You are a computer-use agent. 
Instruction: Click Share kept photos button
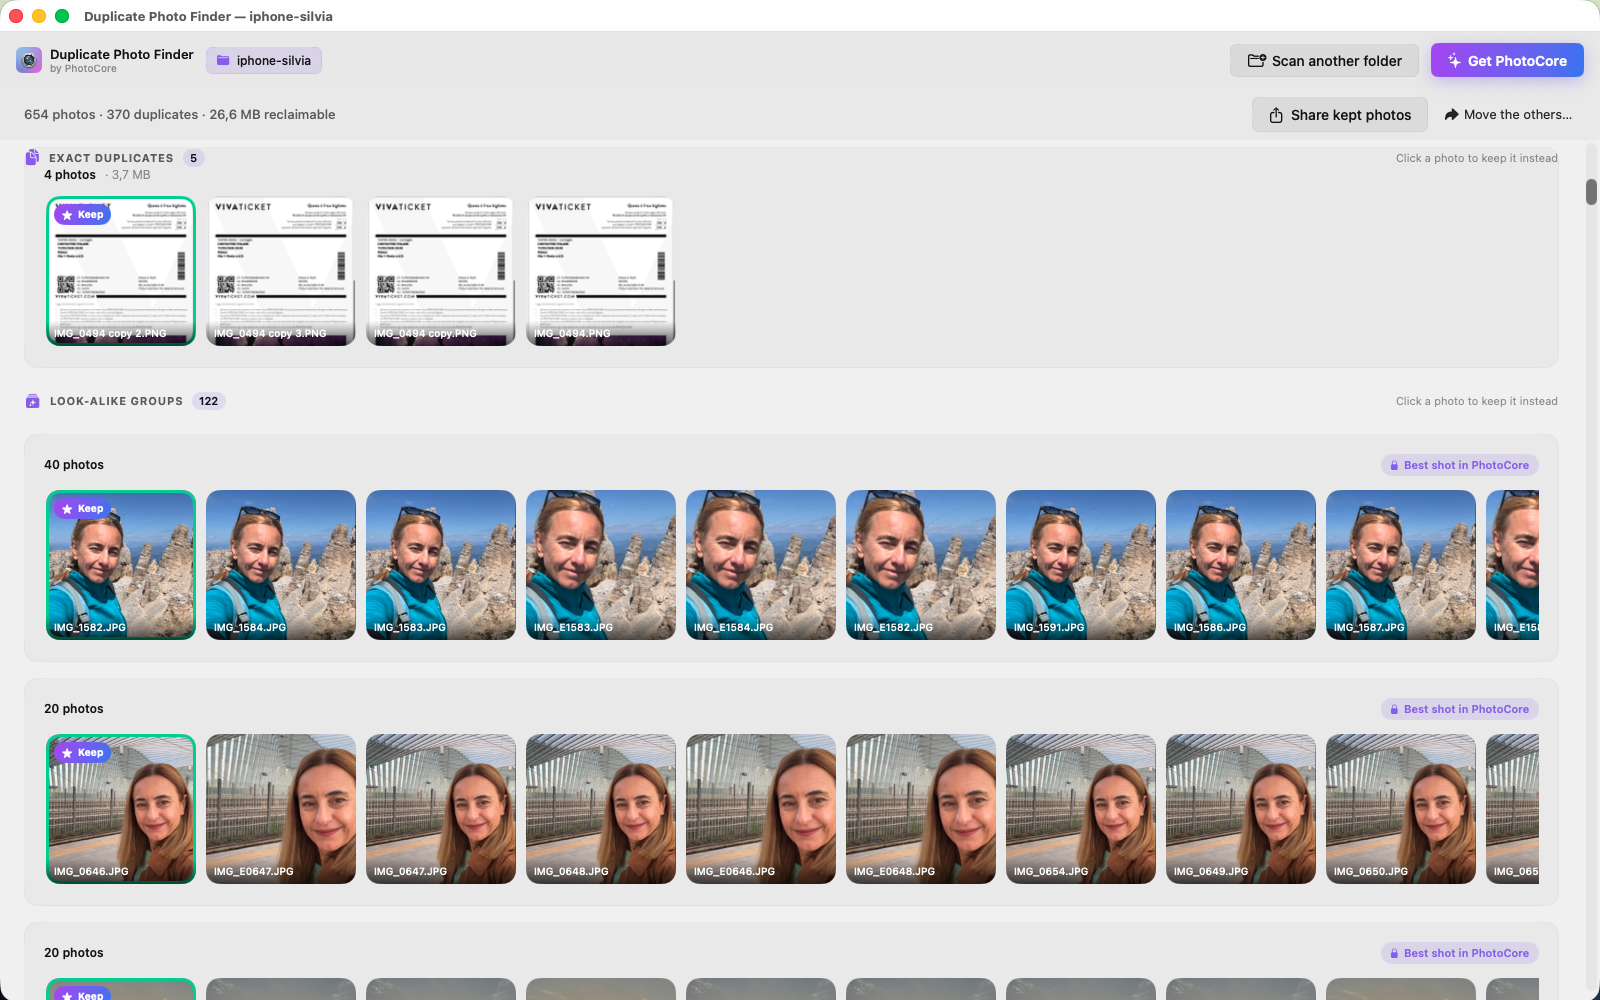point(1340,115)
